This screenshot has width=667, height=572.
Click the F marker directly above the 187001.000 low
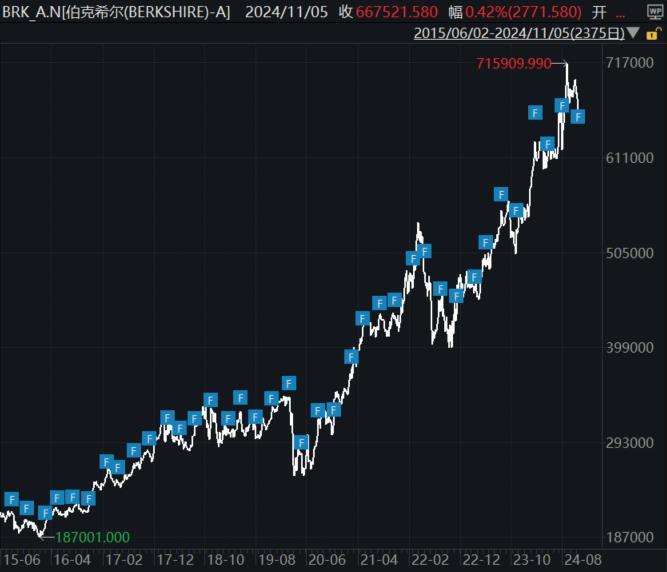(44, 513)
